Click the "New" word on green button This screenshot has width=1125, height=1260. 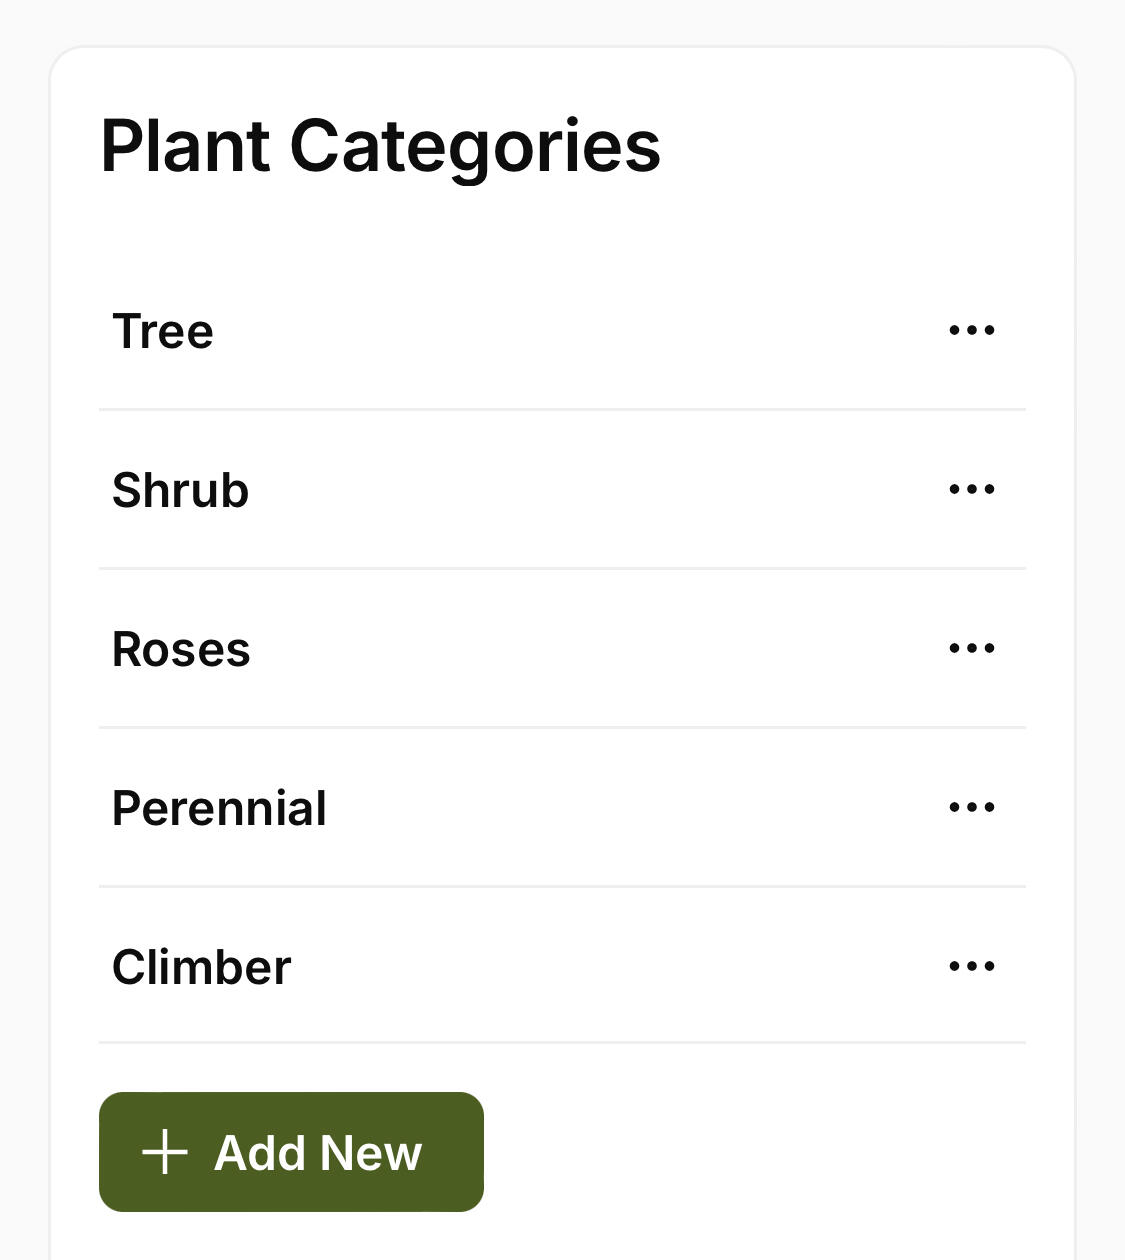371,1153
